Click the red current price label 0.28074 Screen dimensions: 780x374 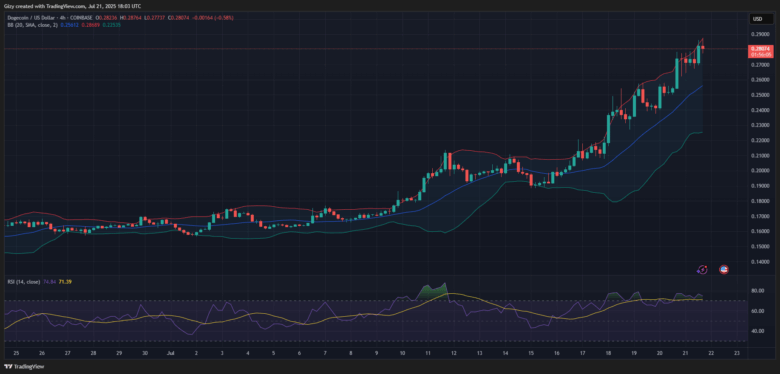(x=761, y=51)
